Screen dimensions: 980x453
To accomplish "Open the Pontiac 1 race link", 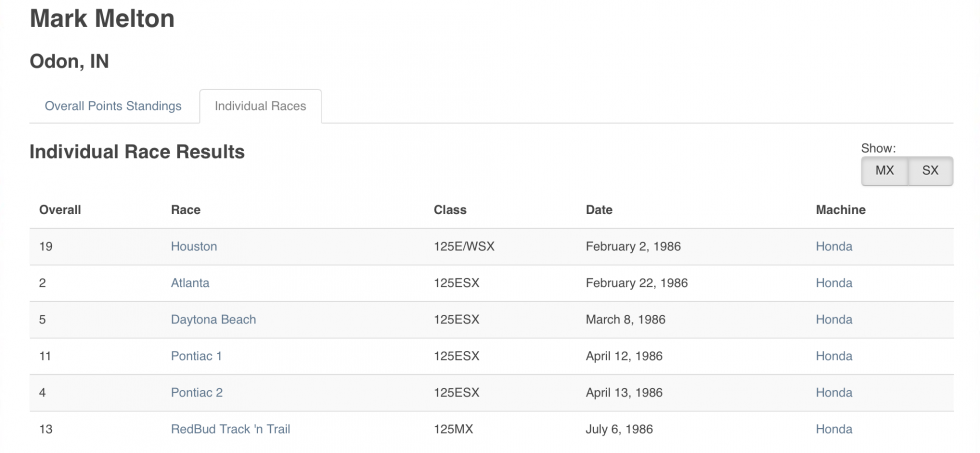I will tap(196, 356).
